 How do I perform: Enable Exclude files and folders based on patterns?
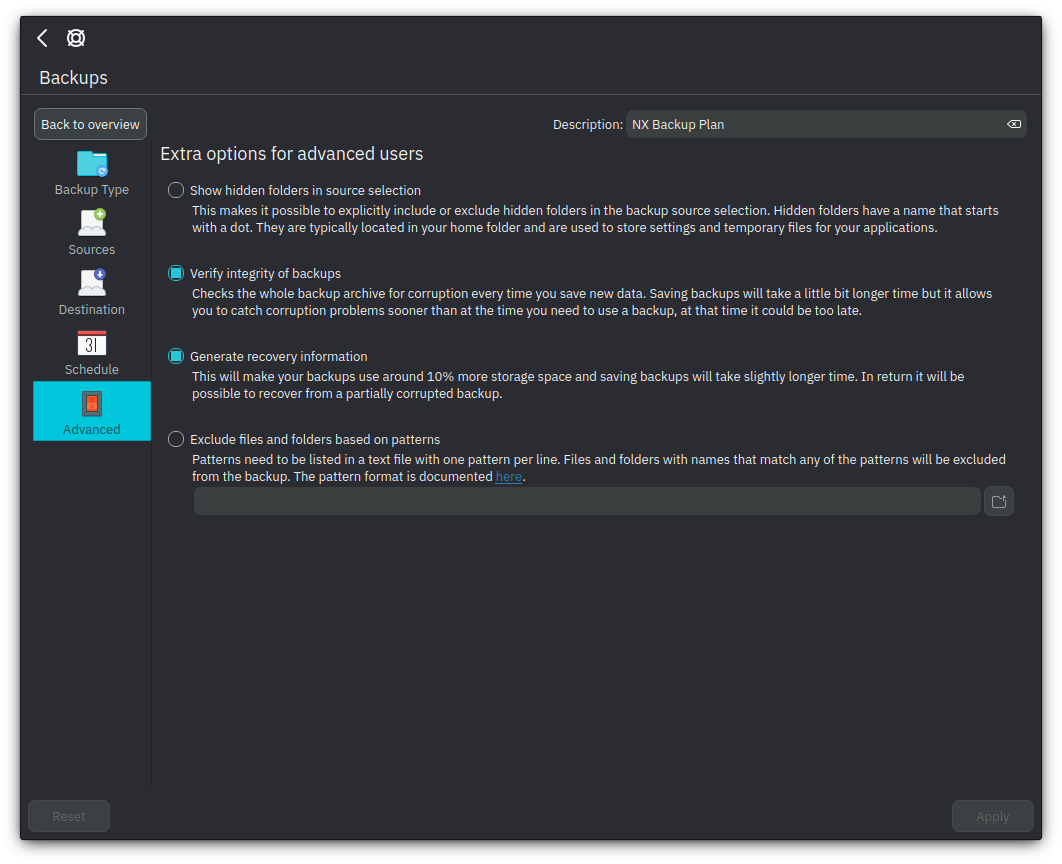pyautogui.click(x=176, y=439)
